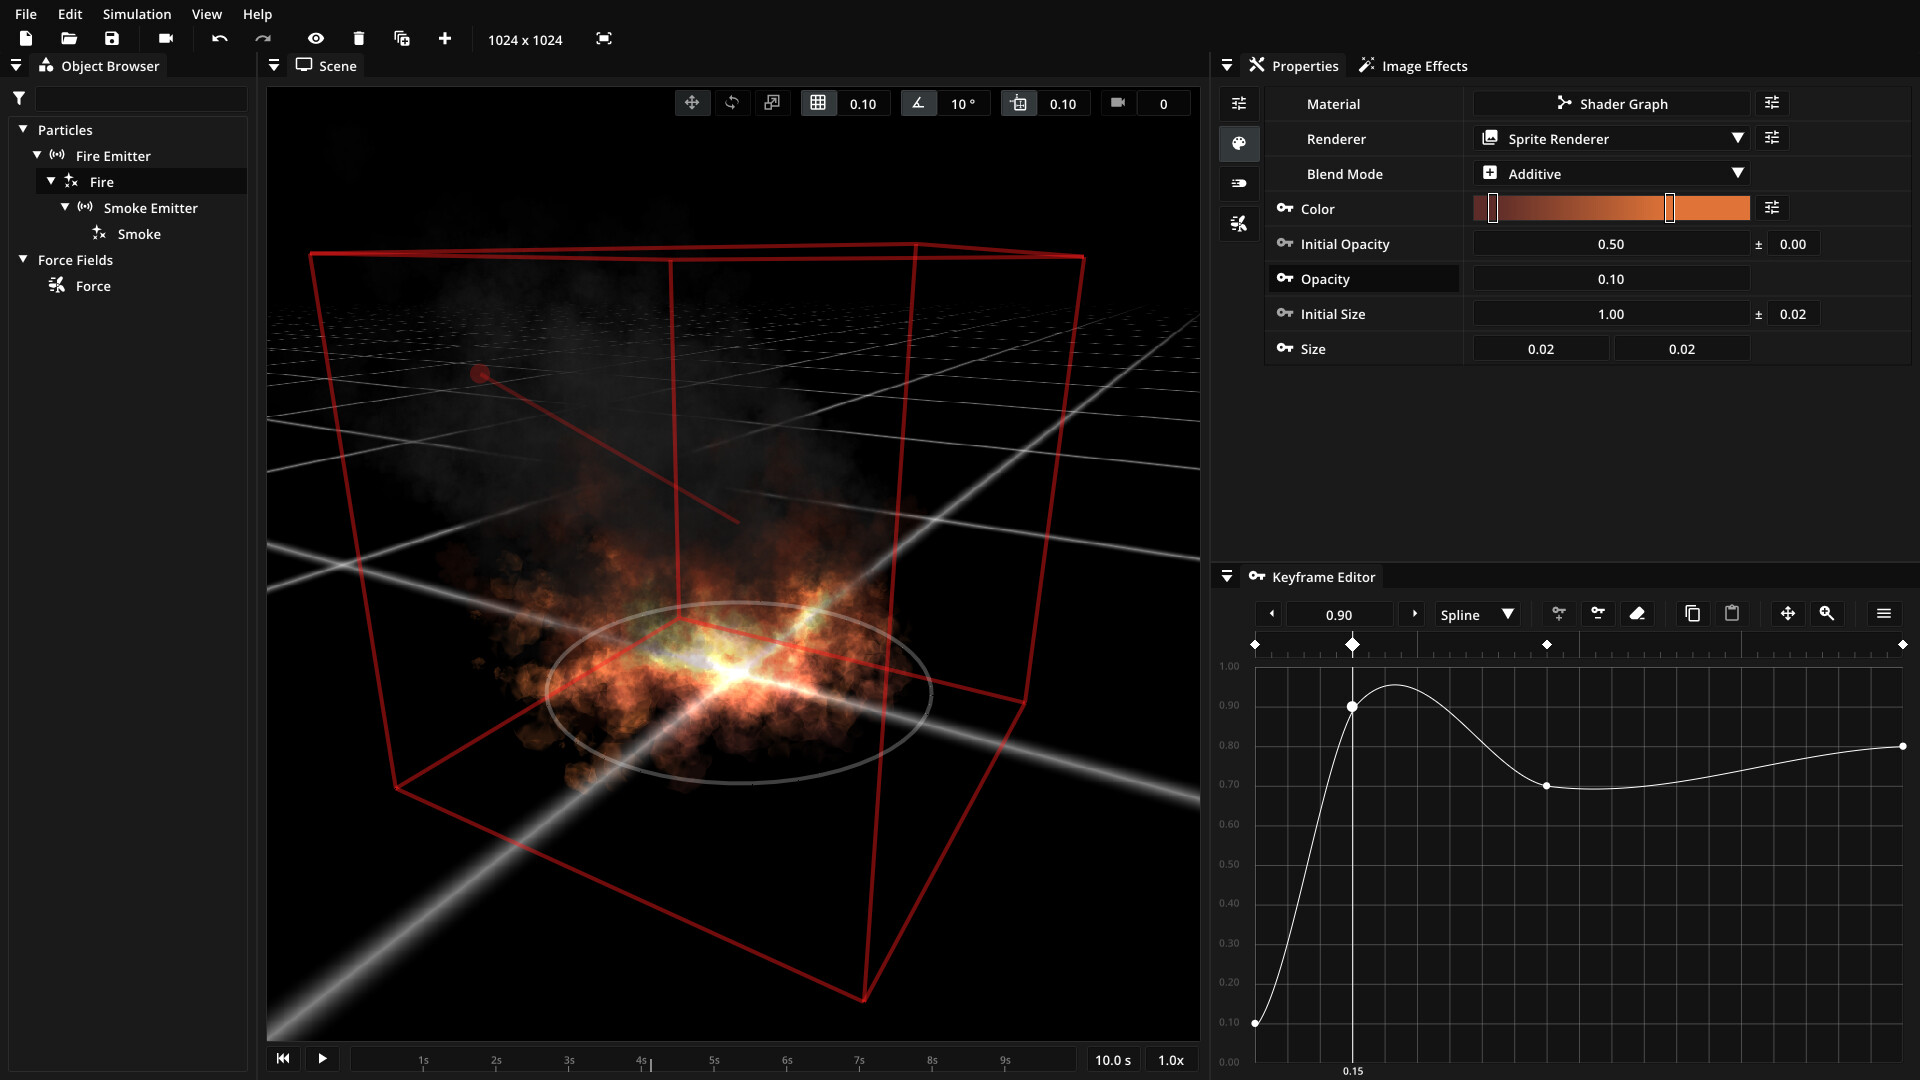
Task: Click the eraser icon in Keyframe Editor
Action: [x=1637, y=614]
